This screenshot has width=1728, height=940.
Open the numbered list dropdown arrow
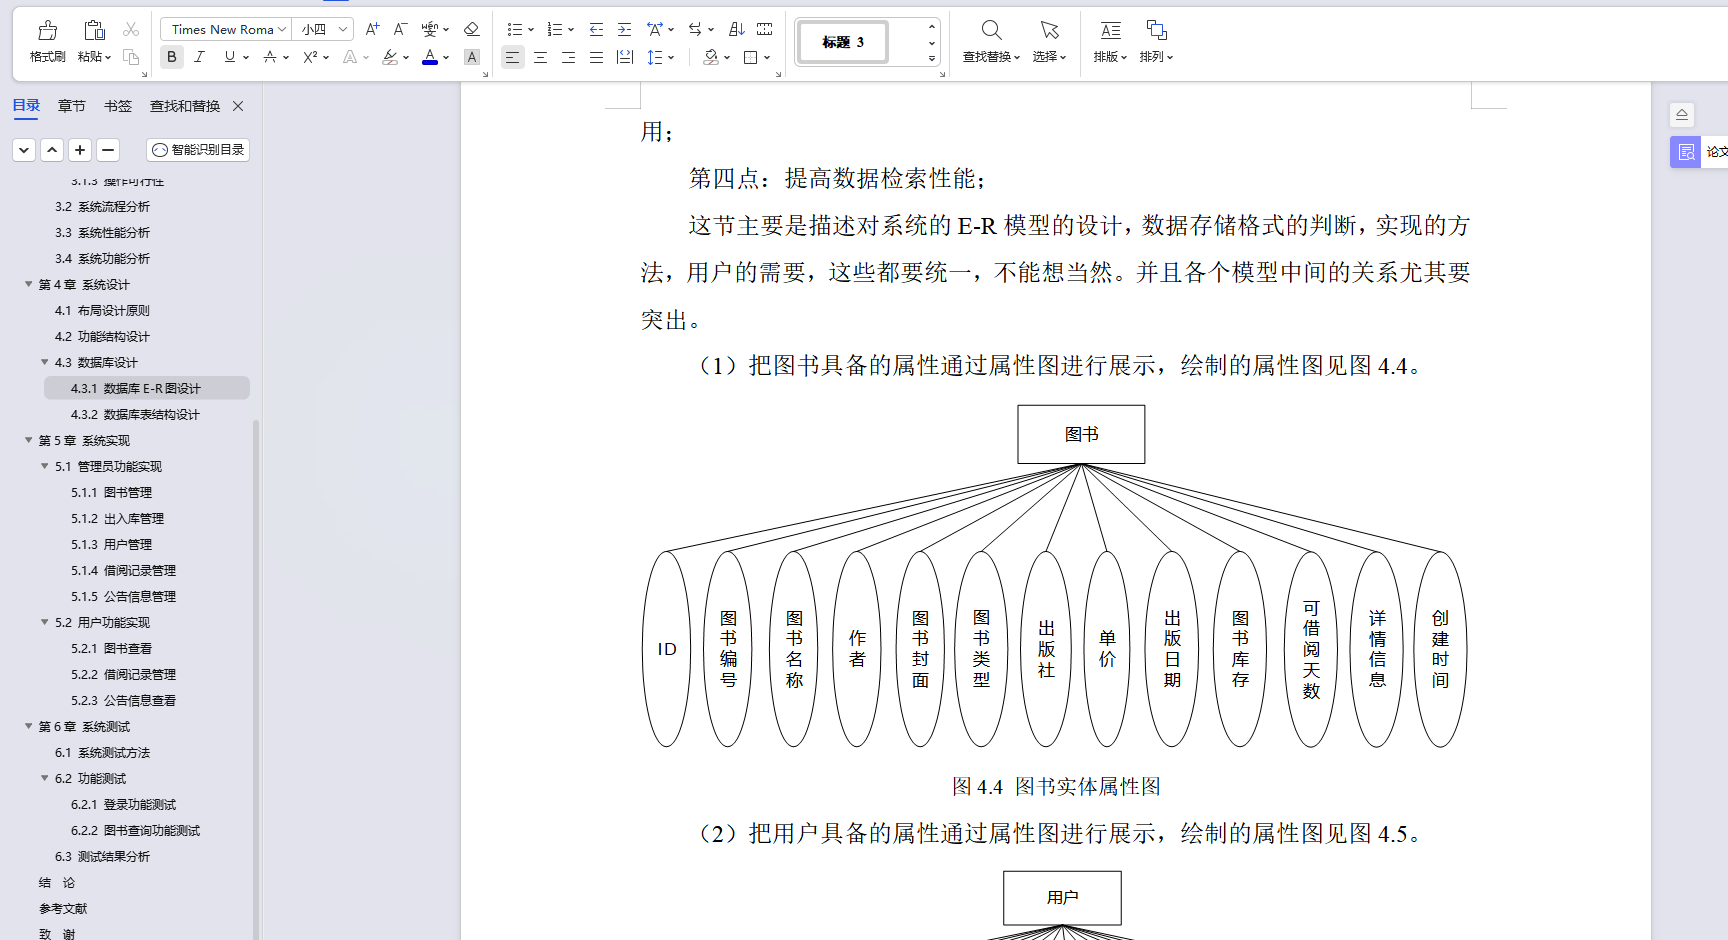571,30
